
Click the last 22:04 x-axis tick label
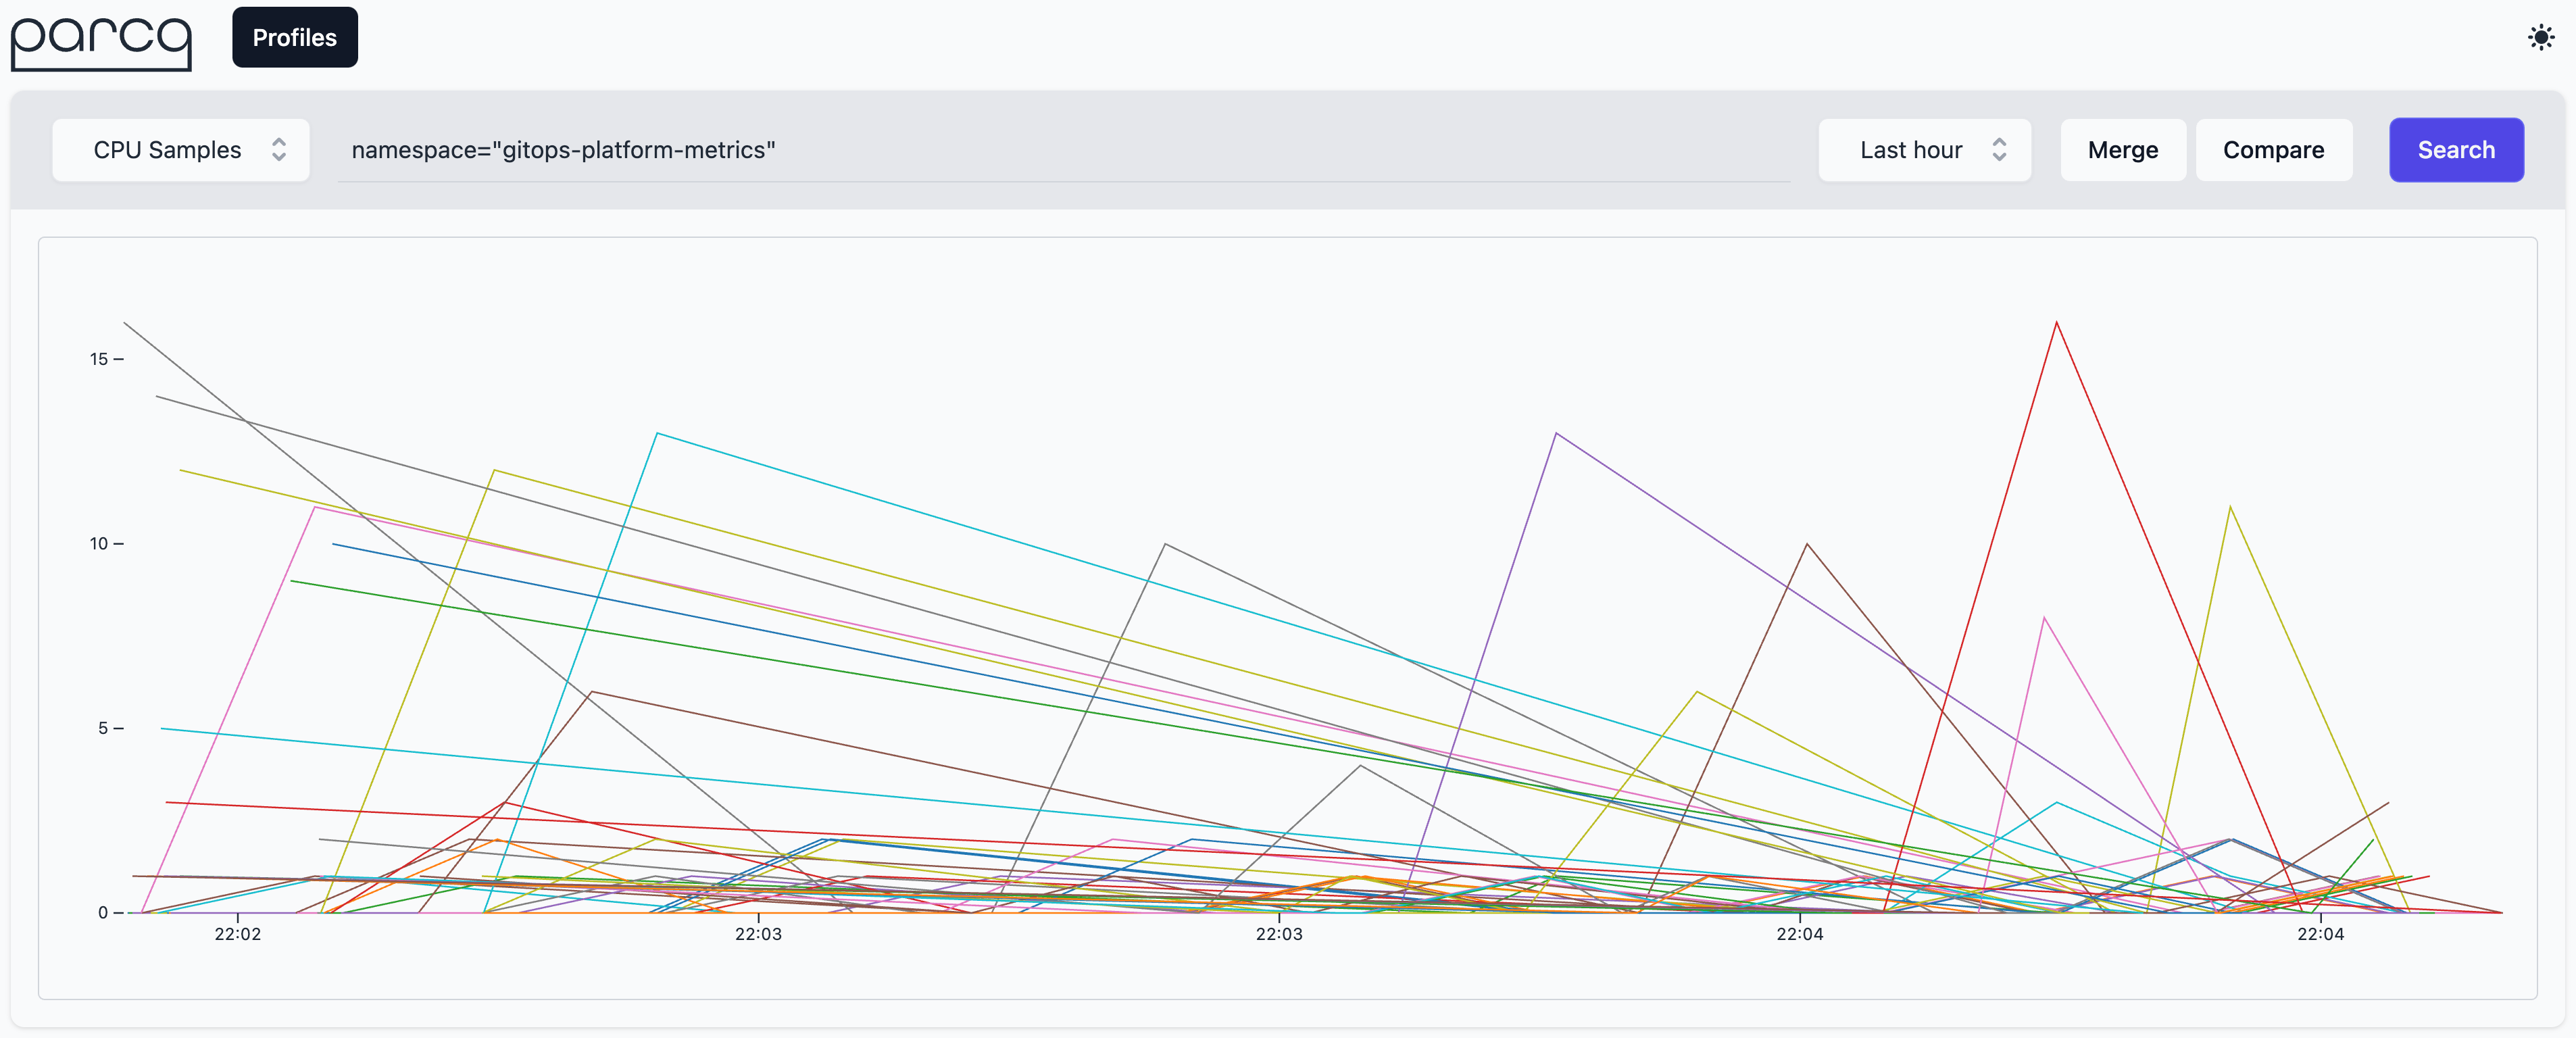2320,934
